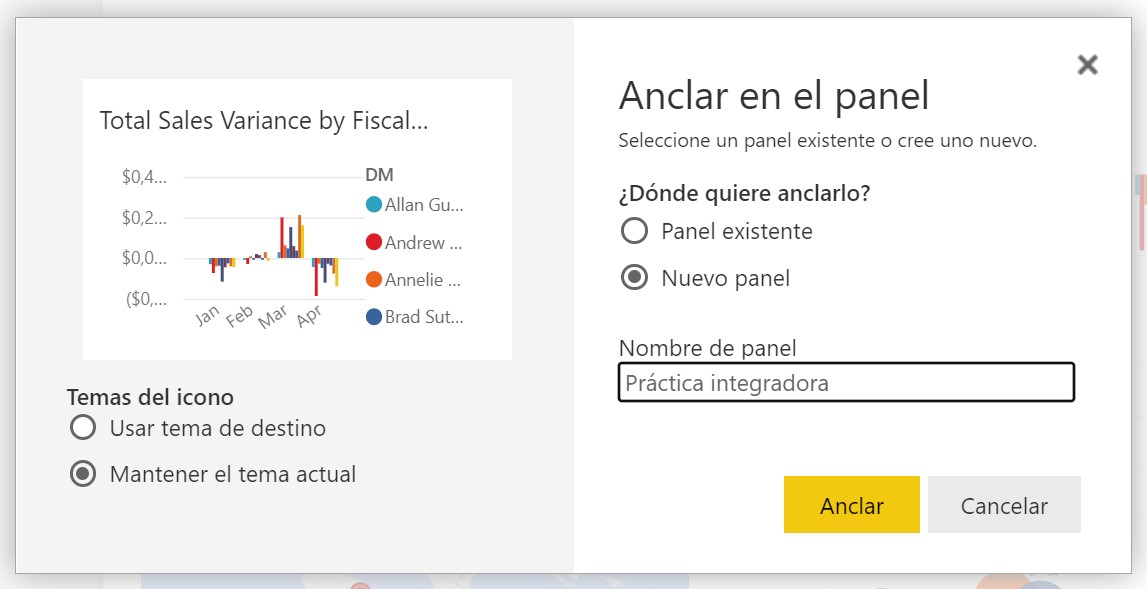Viewport: 1147px width, 589px height.
Task: Click the Andrew red legend marker
Action: pos(374,242)
